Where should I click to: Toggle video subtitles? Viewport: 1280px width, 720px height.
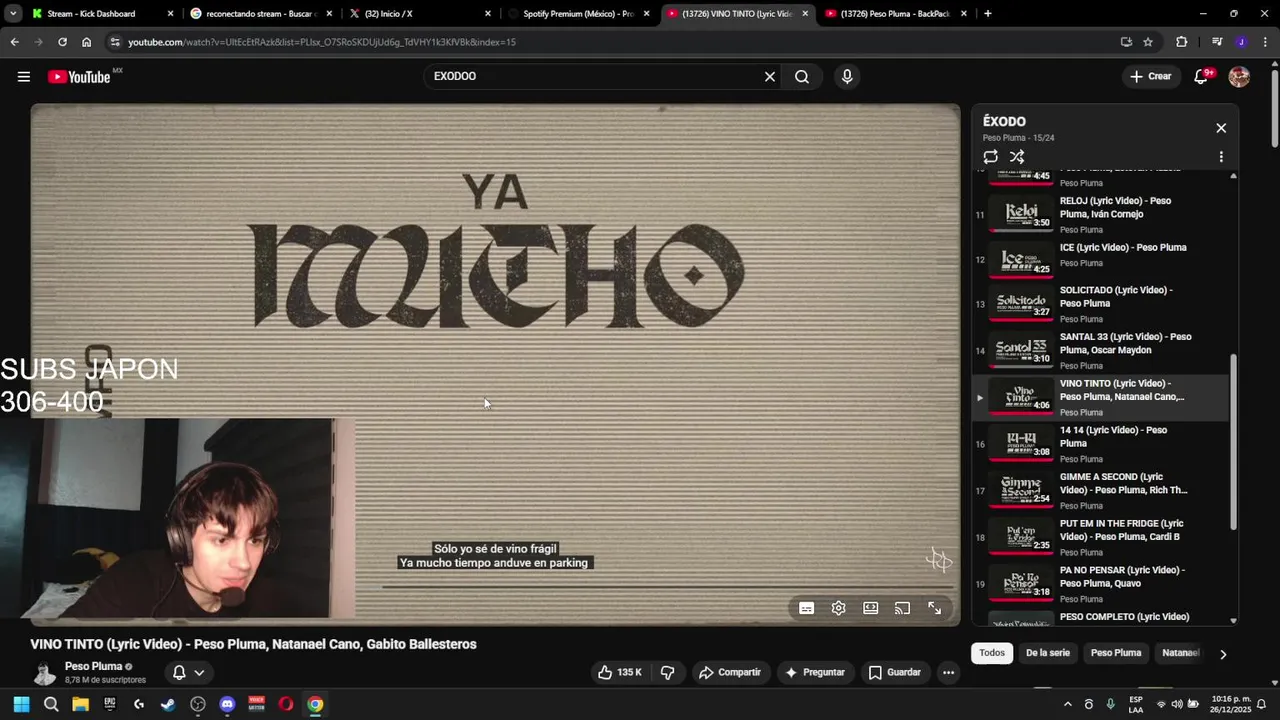pyautogui.click(x=806, y=608)
